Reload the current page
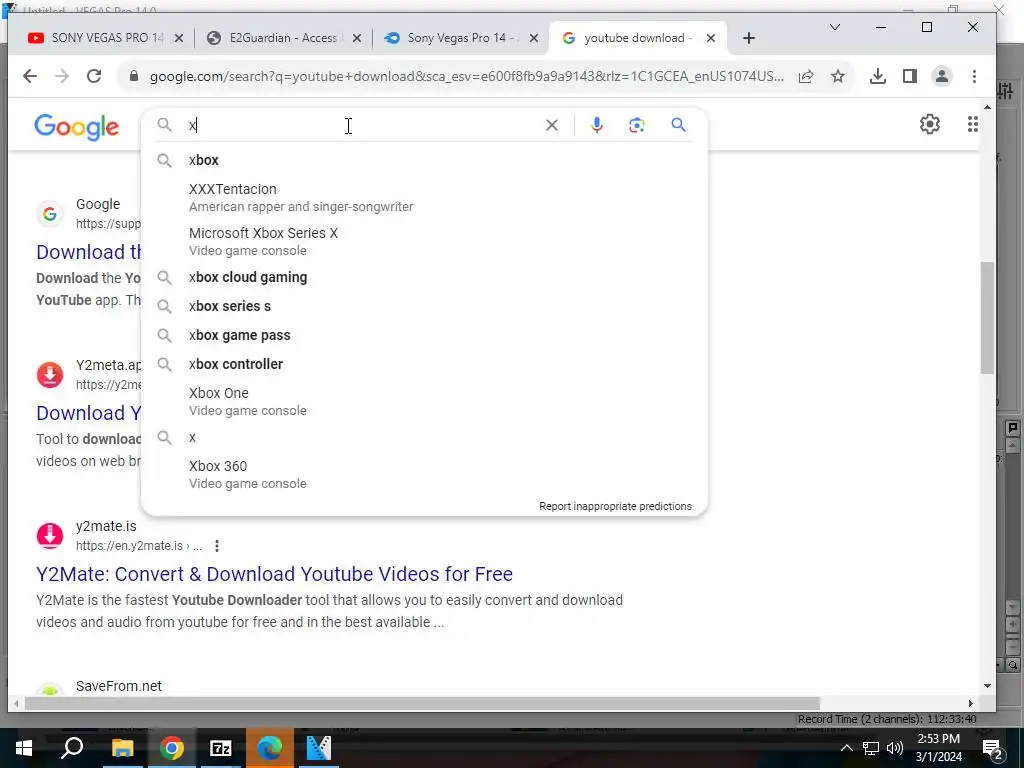Screen dimensions: 1024x768 (94, 76)
